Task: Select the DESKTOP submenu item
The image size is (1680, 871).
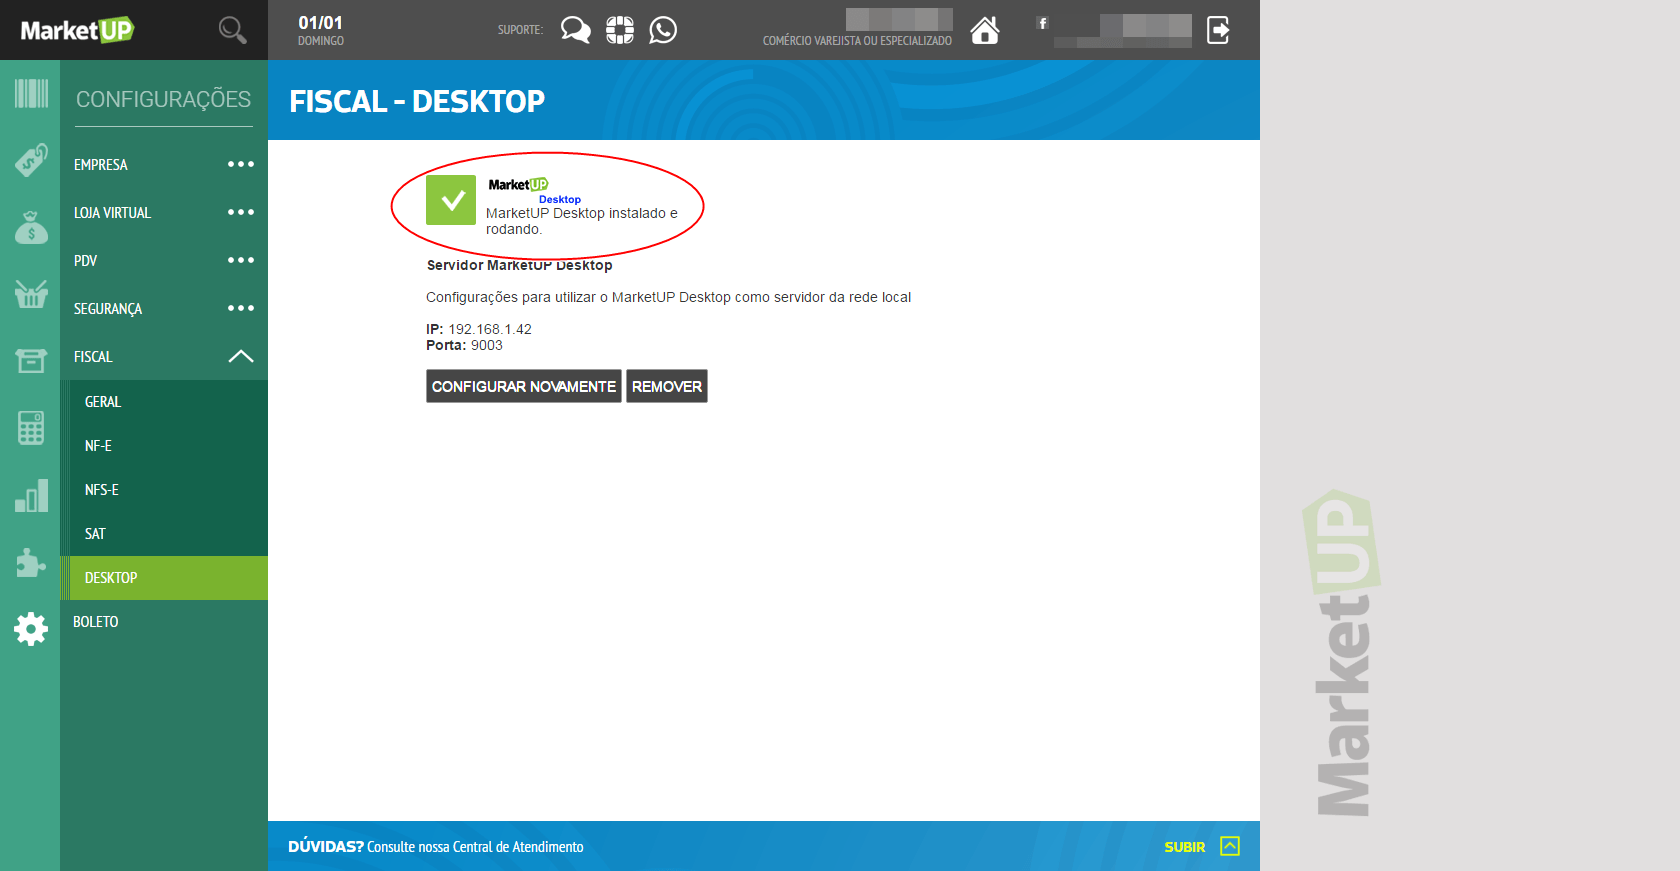Action: 164,578
